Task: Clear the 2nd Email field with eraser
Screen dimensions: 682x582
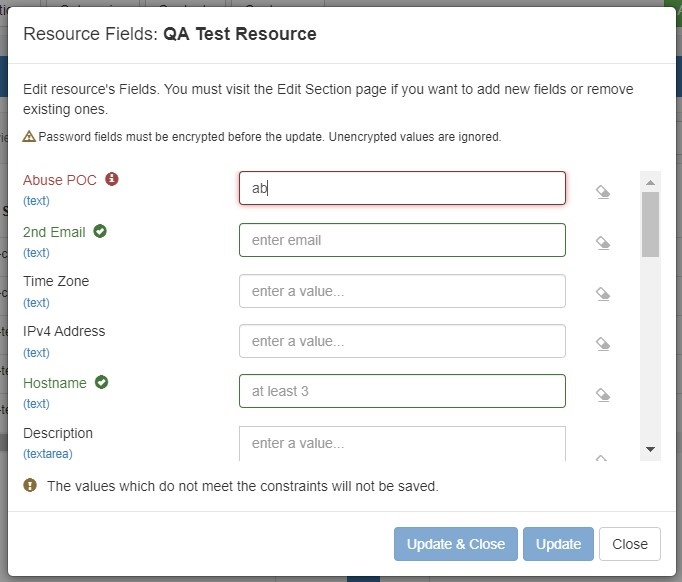Action: coord(603,242)
